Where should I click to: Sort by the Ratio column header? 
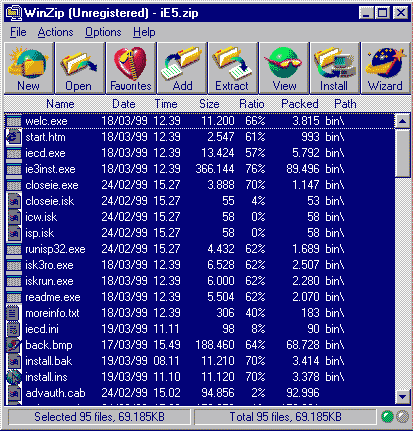point(252,104)
